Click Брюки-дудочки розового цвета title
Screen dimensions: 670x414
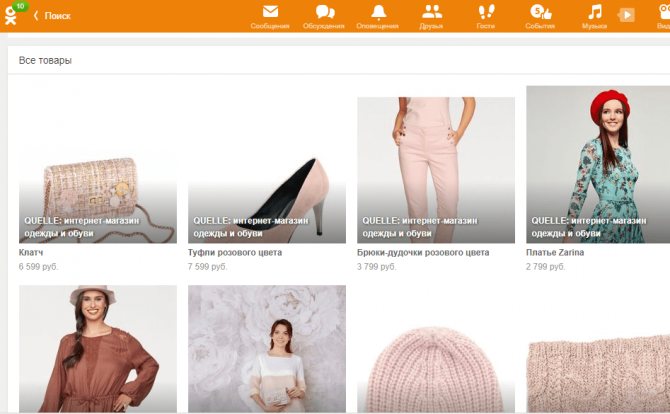tap(423, 253)
